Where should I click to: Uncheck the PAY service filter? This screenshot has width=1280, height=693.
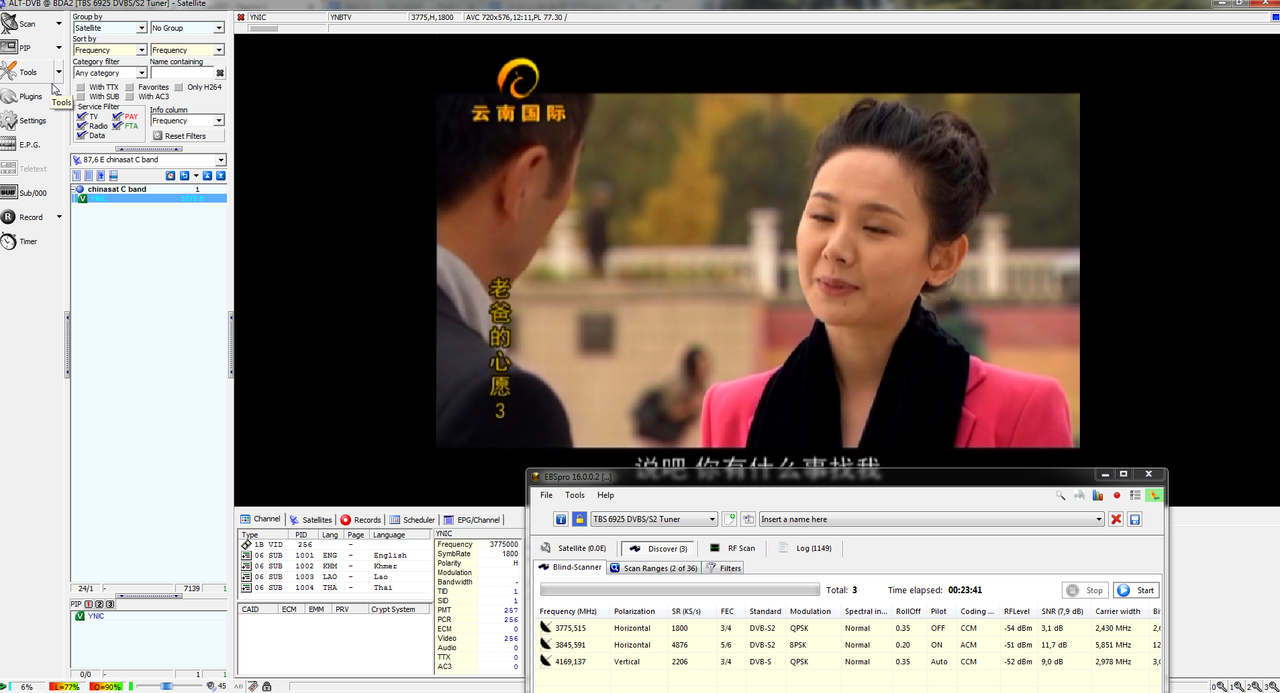[x=118, y=117]
